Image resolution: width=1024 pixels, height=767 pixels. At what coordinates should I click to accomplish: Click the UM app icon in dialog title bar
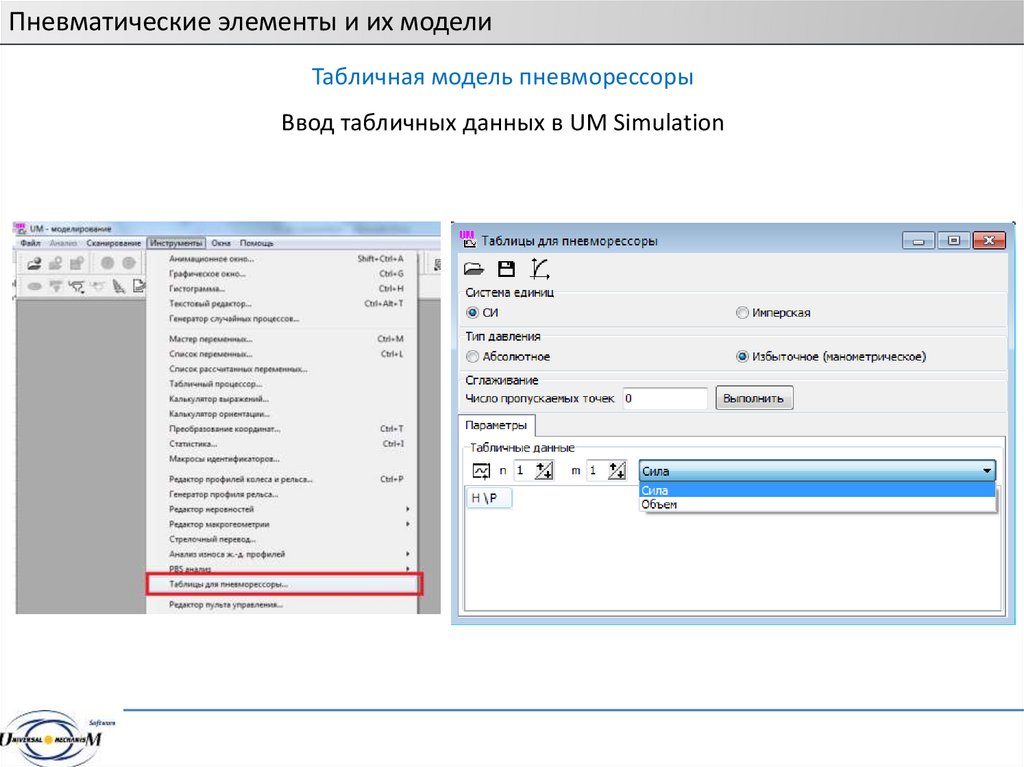point(467,239)
